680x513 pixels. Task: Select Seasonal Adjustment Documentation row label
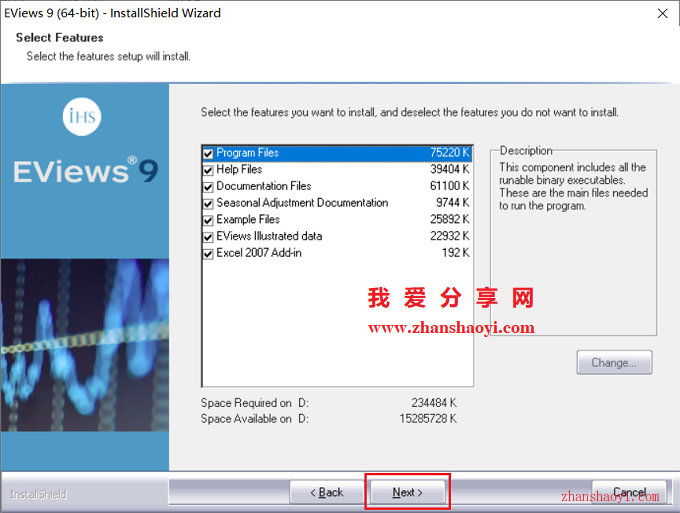coord(302,203)
